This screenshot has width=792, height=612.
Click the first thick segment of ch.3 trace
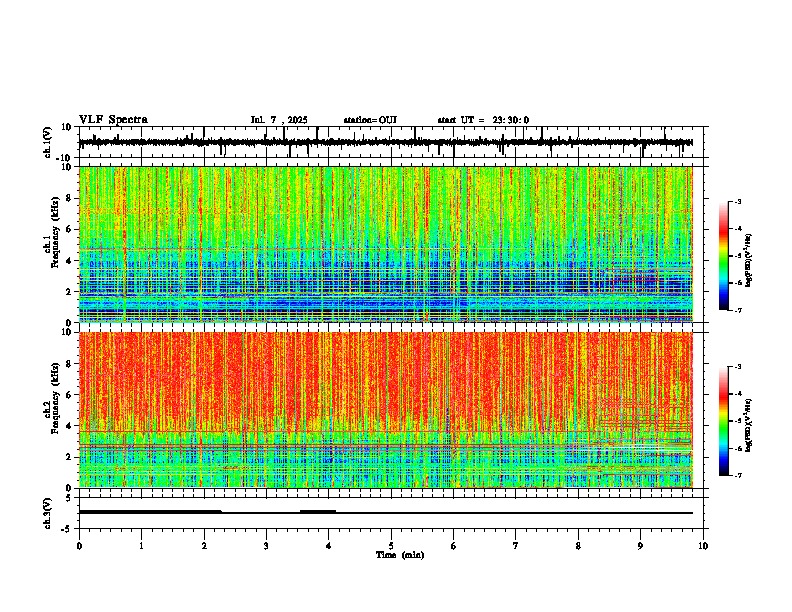coord(150,512)
